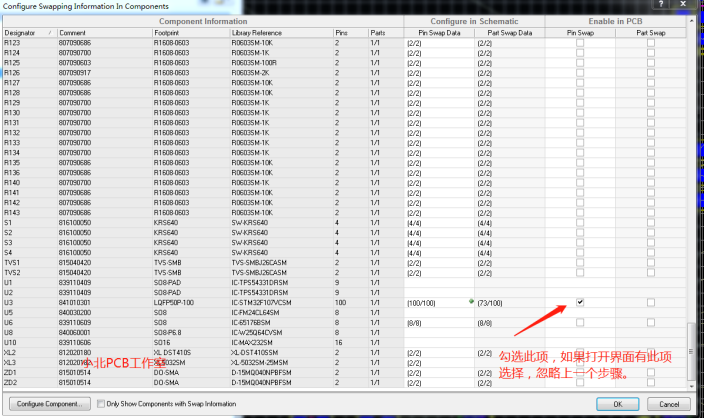
Task: Click the help question mark button
Action: click(660, 4)
